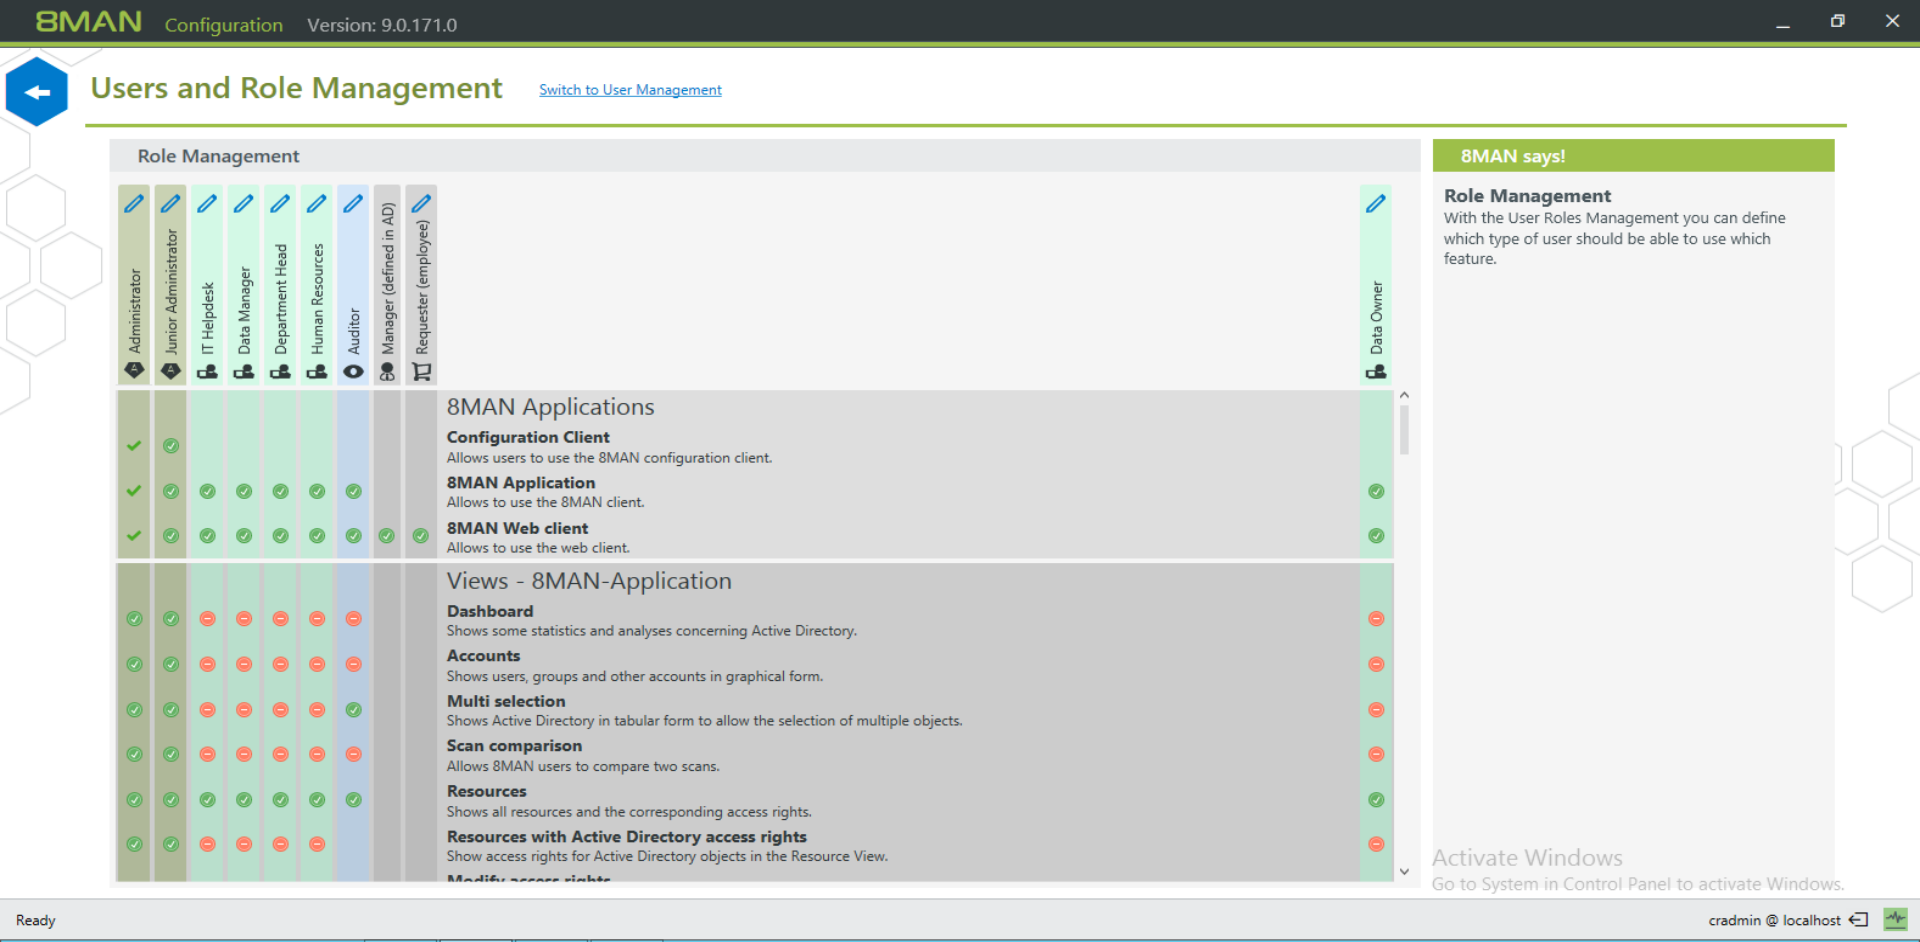Screen dimensions: 1920x942
Task: Click the Role Management panel header
Action: [x=765, y=156]
